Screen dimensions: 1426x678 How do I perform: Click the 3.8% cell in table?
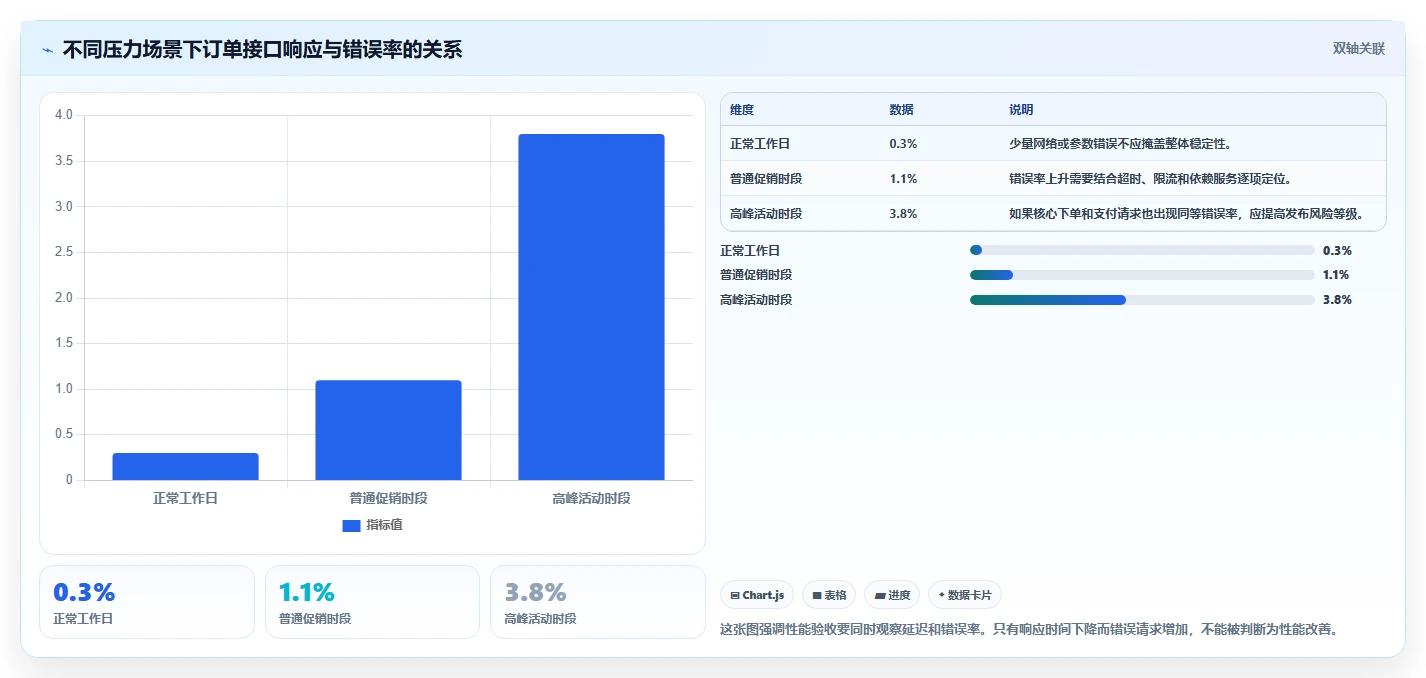pyautogui.click(x=903, y=214)
